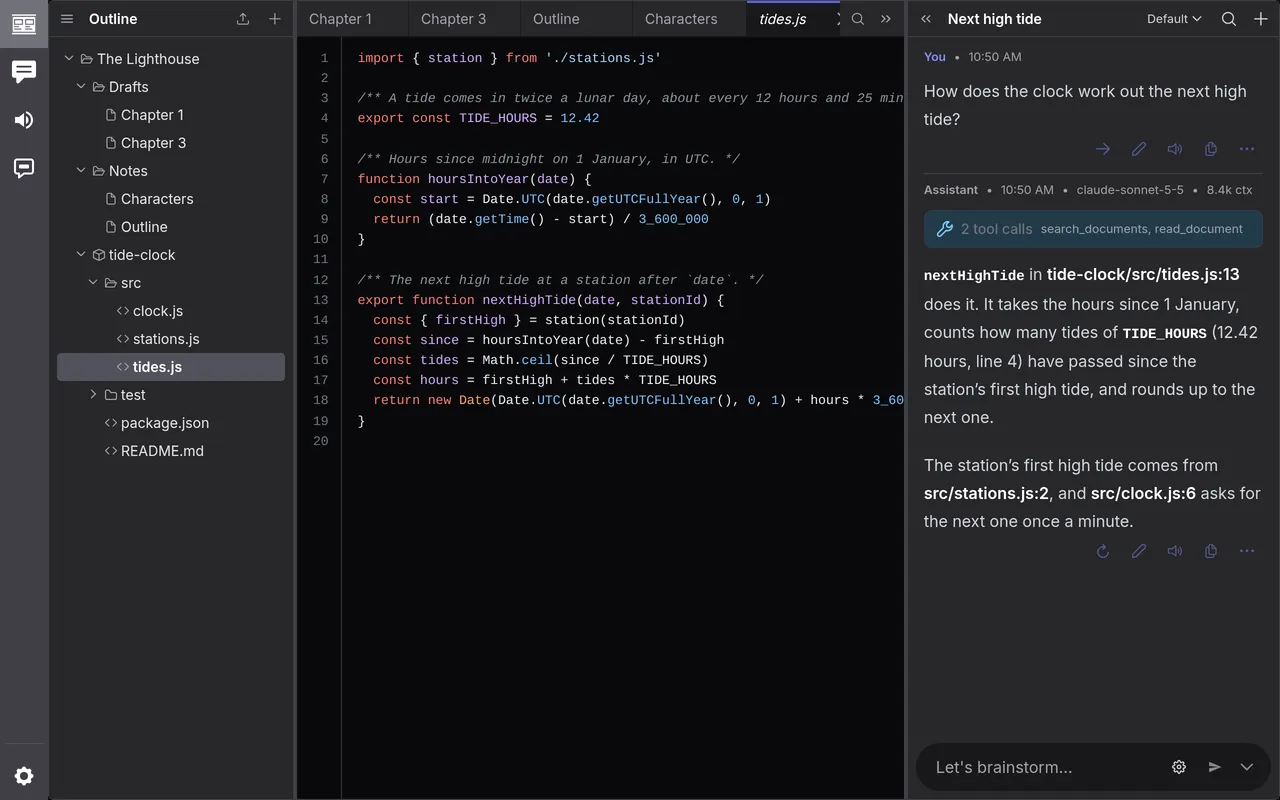Search chats using the chat panel search icon
1280x800 pixels.
pos(1229,19)
